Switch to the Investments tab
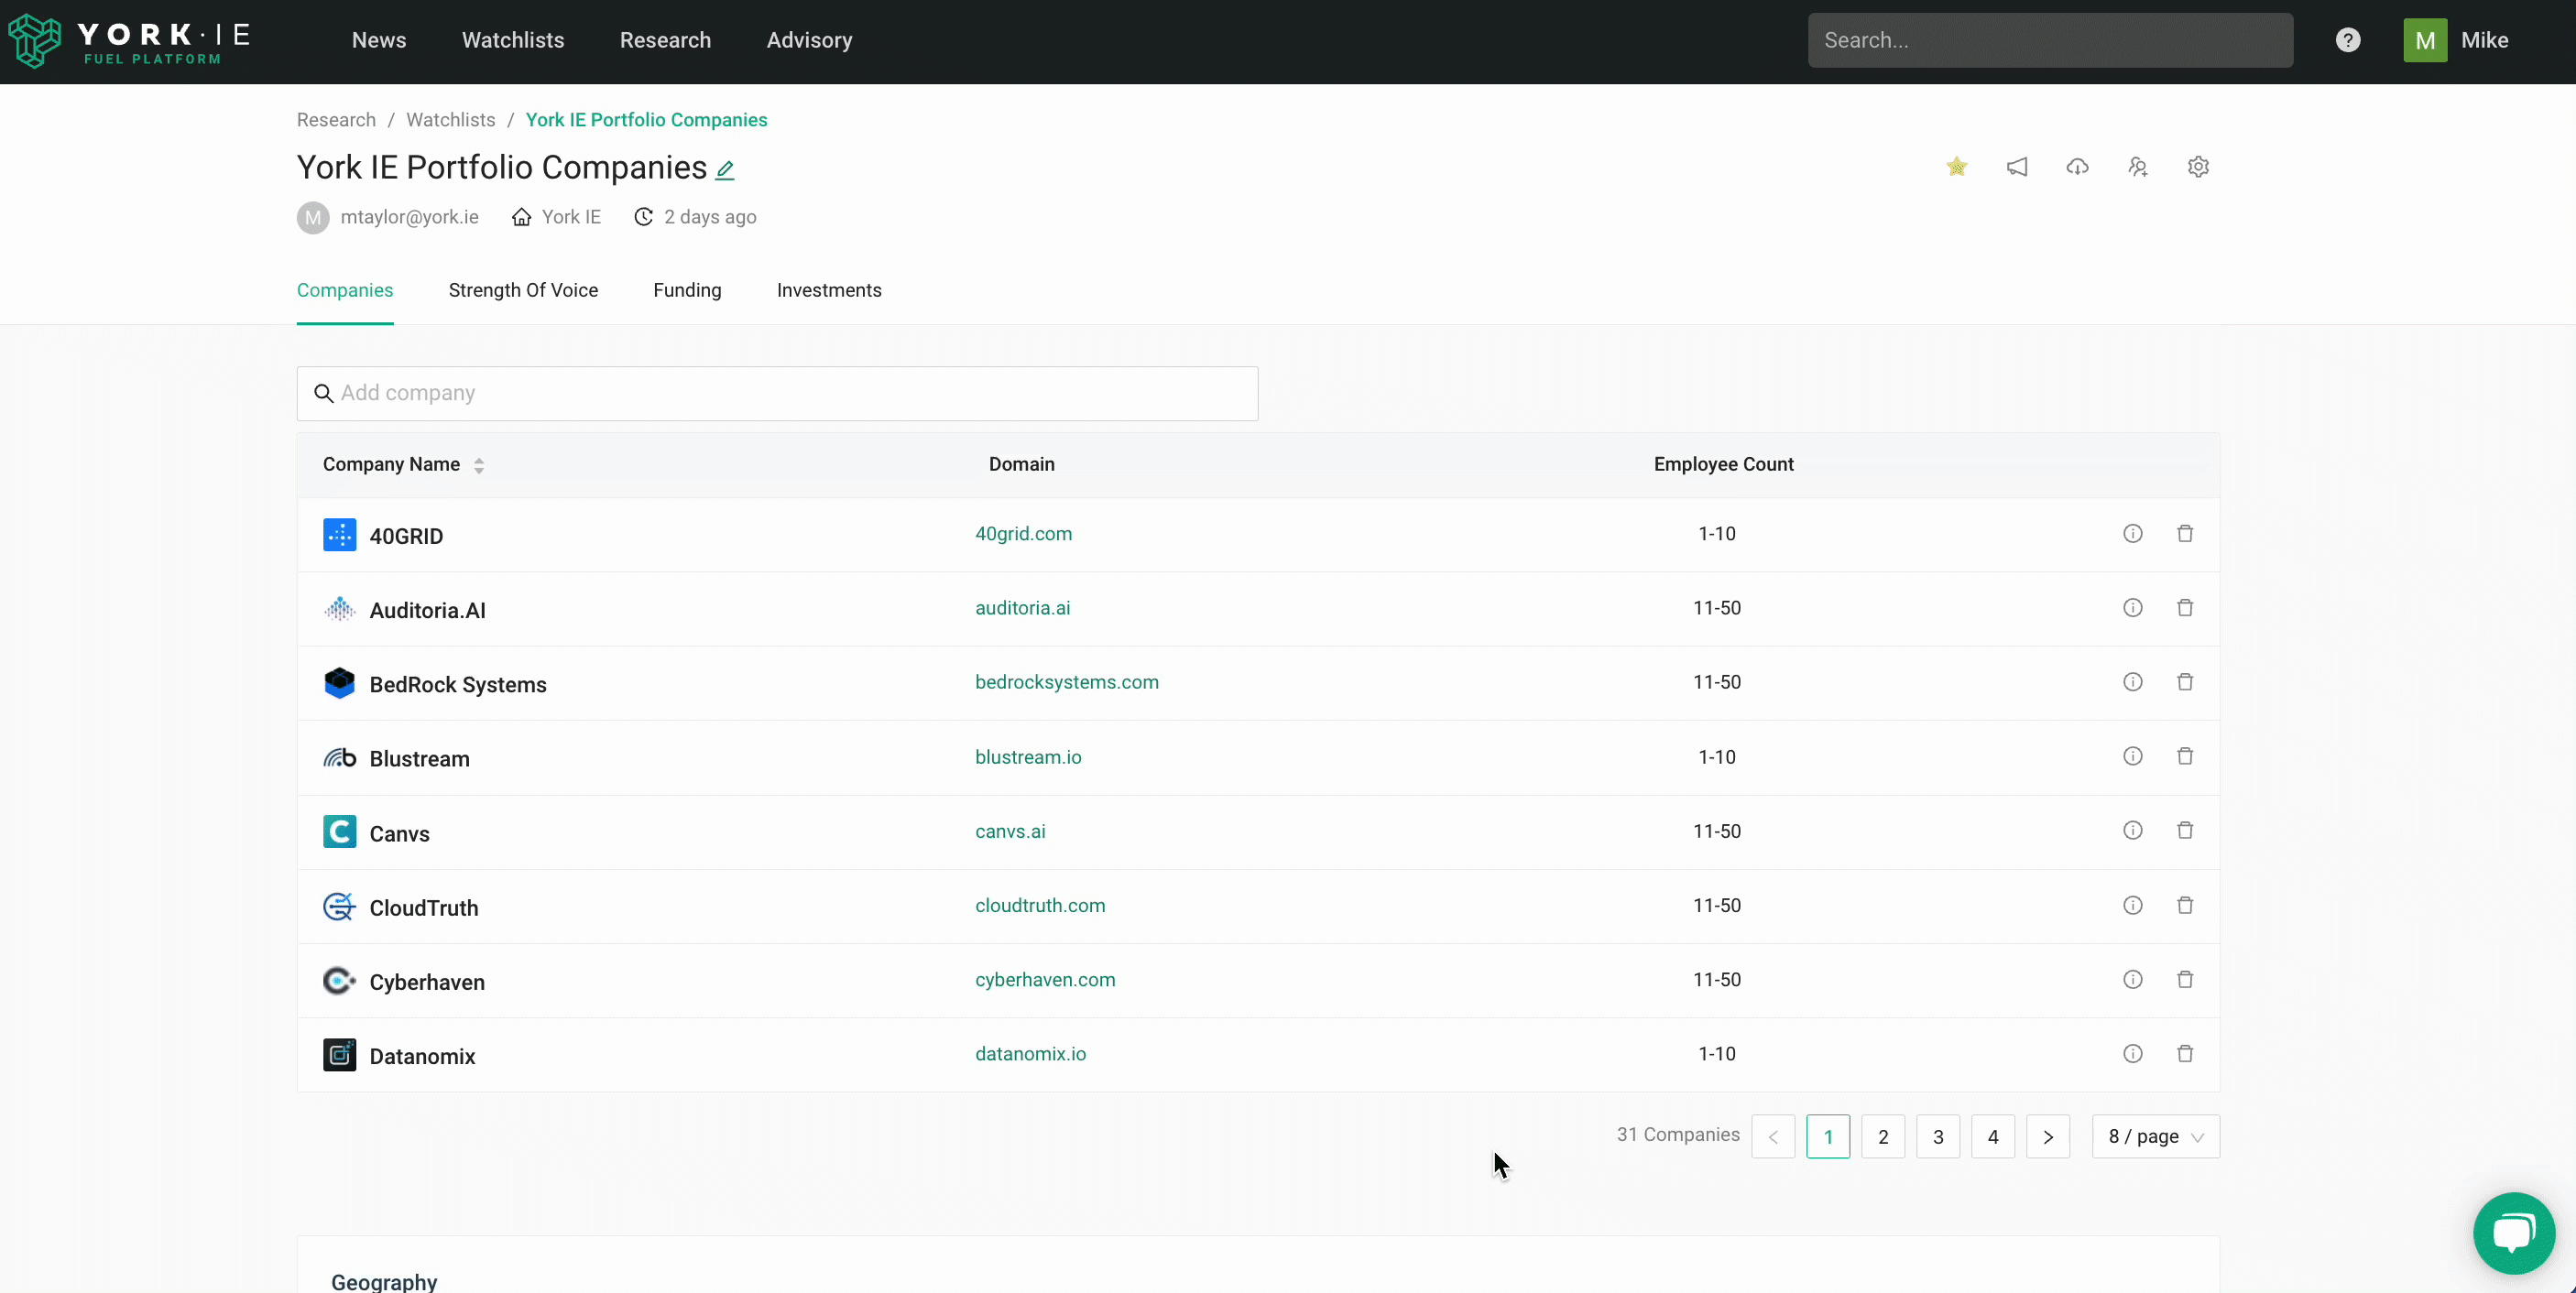The width and height of the screenshot is (2576, 1293). [829, 290]
